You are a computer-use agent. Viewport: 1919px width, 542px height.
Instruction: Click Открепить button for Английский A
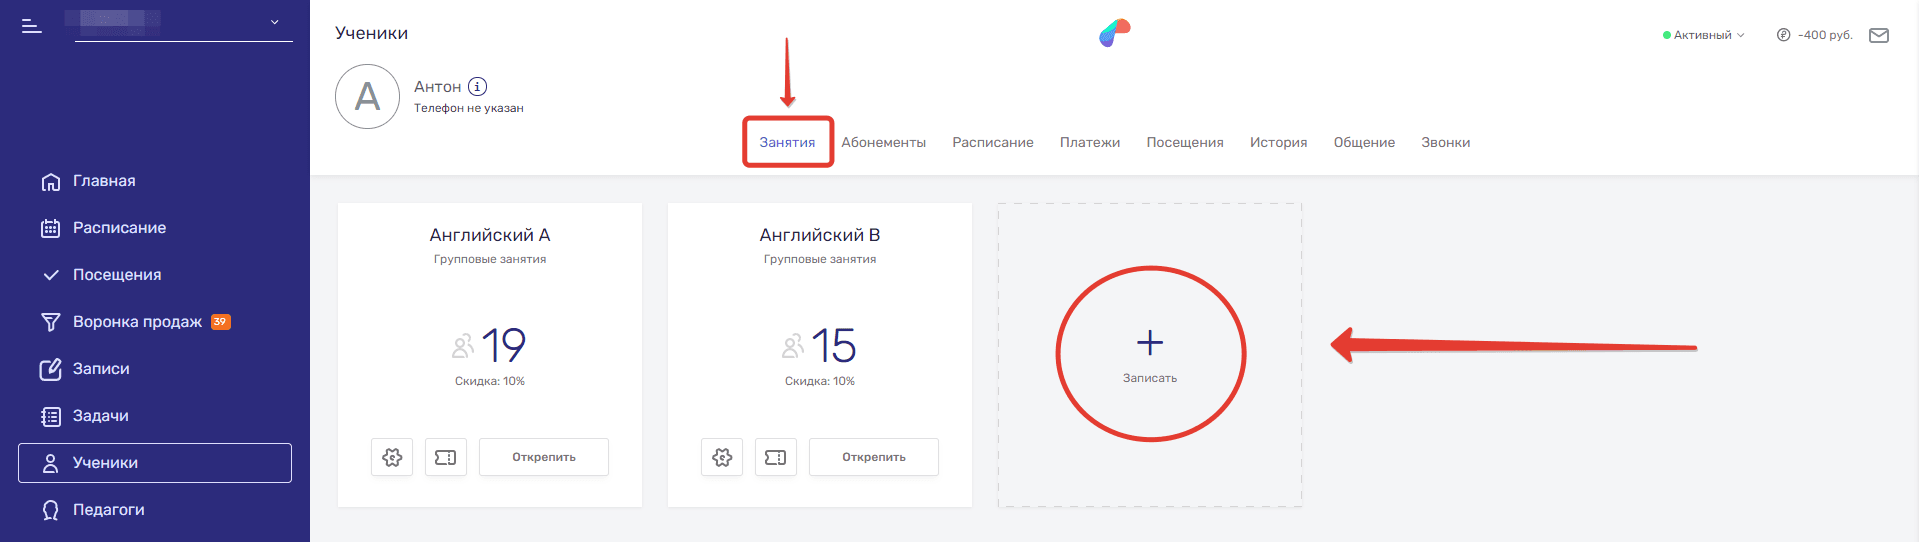544,457
